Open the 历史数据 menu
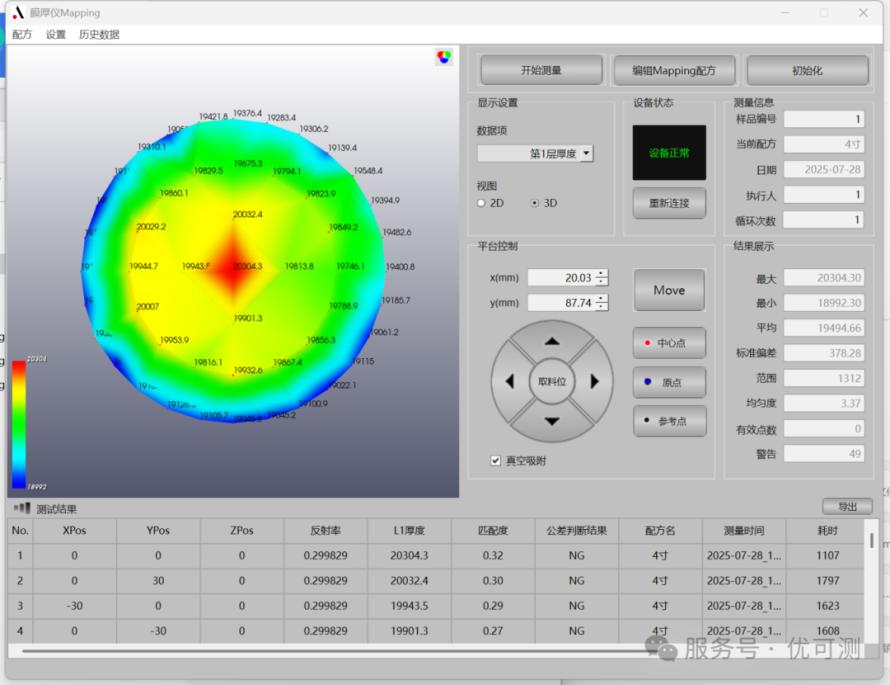The image size is (890, 685). pos(99,34)
